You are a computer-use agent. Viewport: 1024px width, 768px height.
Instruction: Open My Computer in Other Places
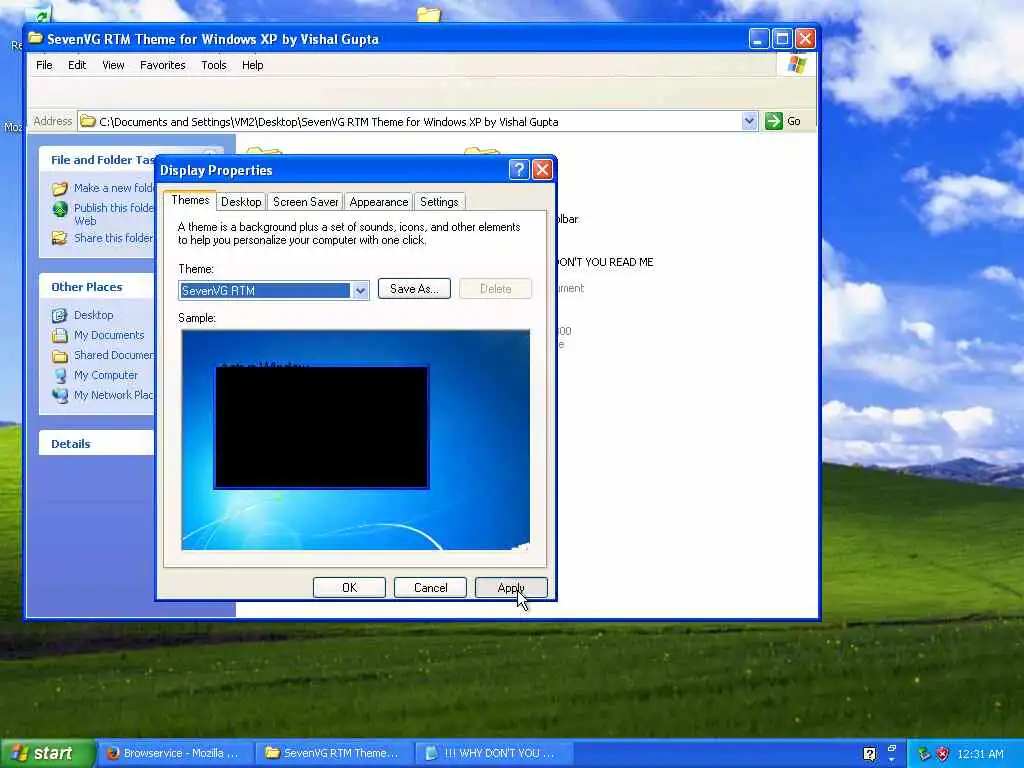coord(106,376)
